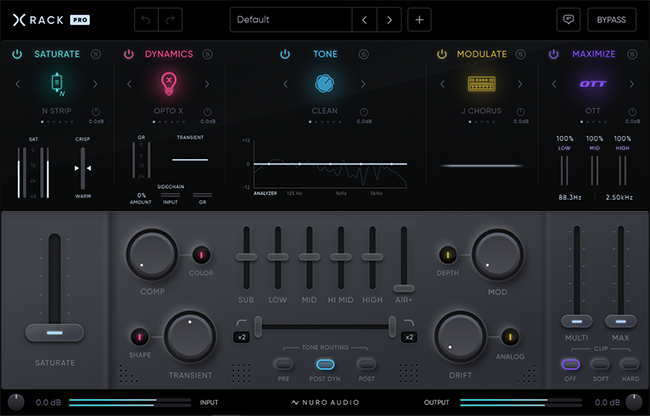Click the Clean gain trim knob
The width and height of the screenshot is (650, 416).
[364, 112]
